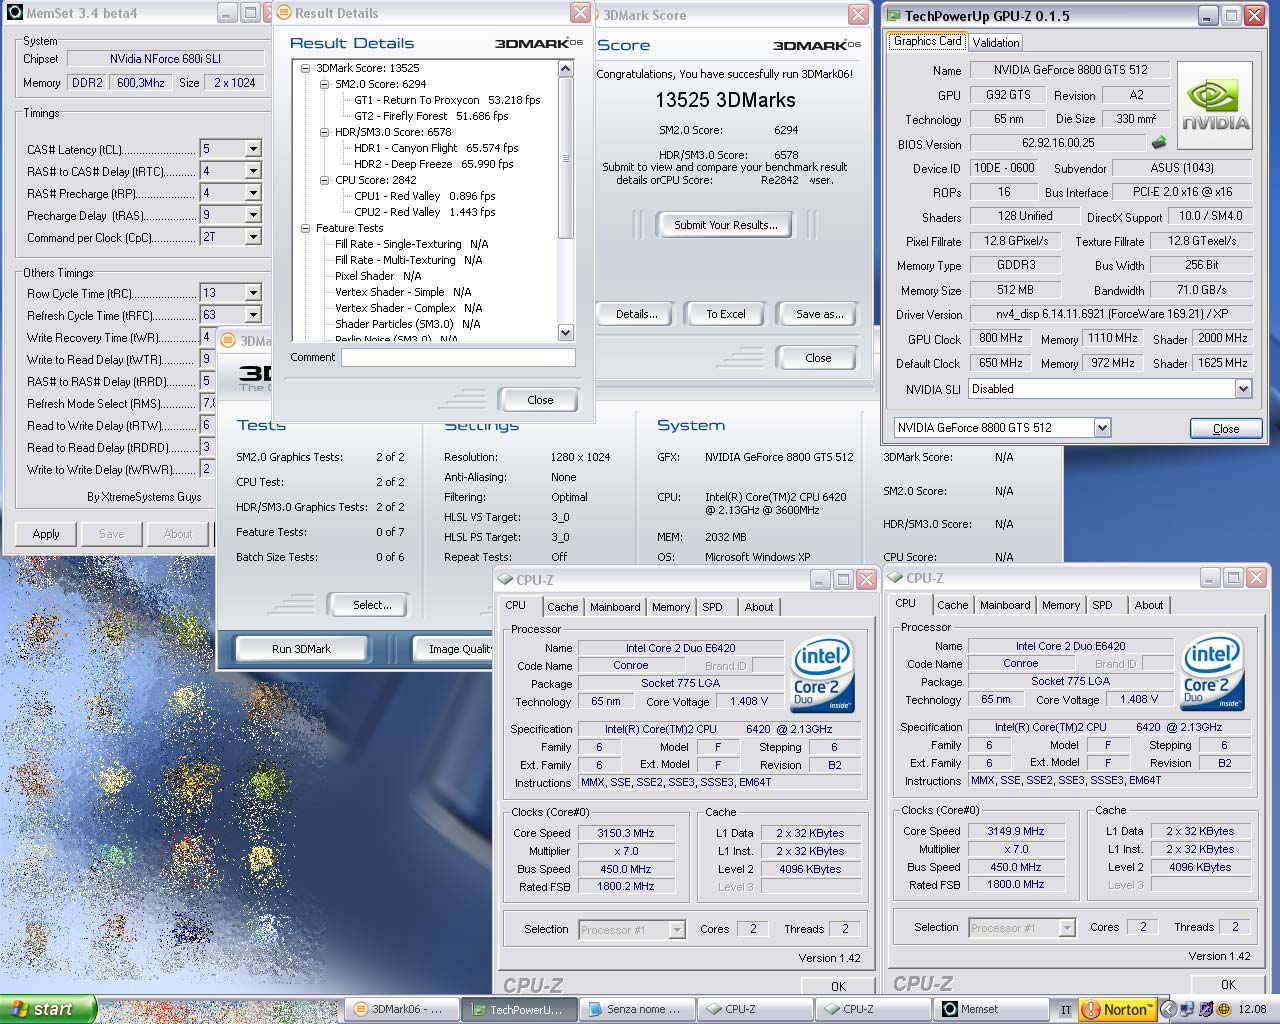This screenshot has height=1024, width=1280.
Task: Open NVIDIA SLI dropdown in GPU-Z
Action: click(1243, 389)
